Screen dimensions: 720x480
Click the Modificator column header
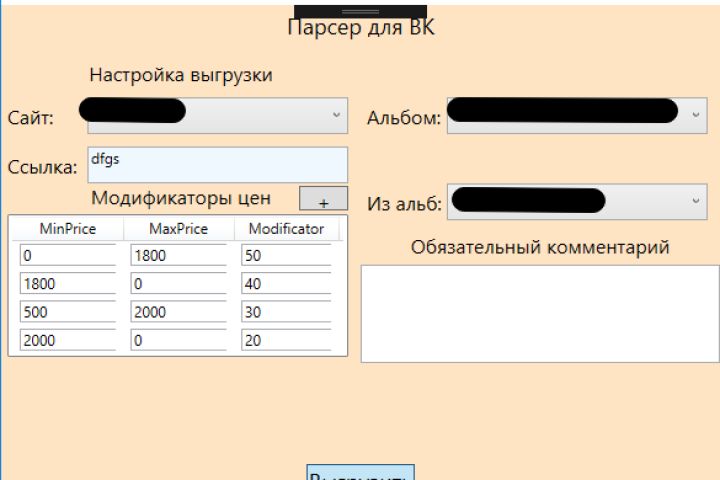point(287,229)
